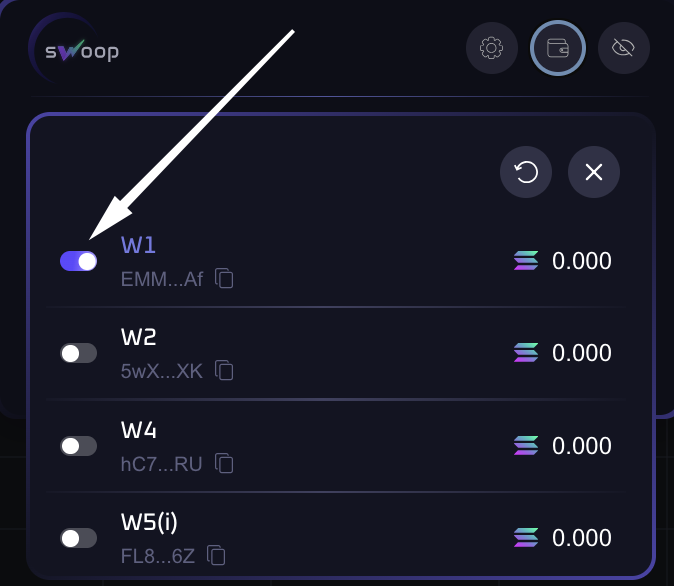Enable the W2 wallet toggle
This screenshot has width=674, height=586.
[x=79, y=353]
